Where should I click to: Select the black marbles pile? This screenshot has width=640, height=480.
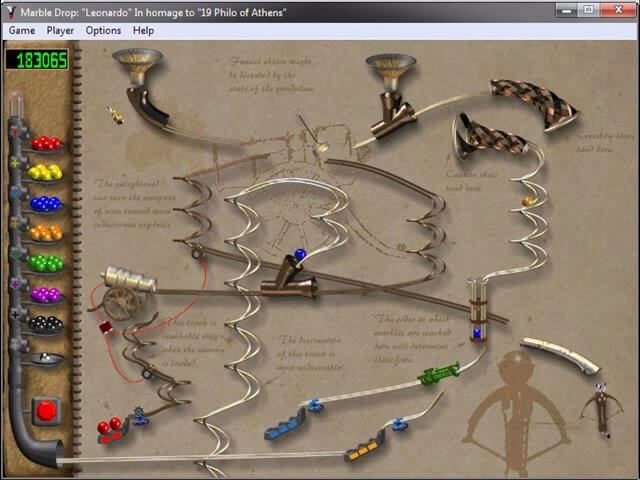point(46,324)
